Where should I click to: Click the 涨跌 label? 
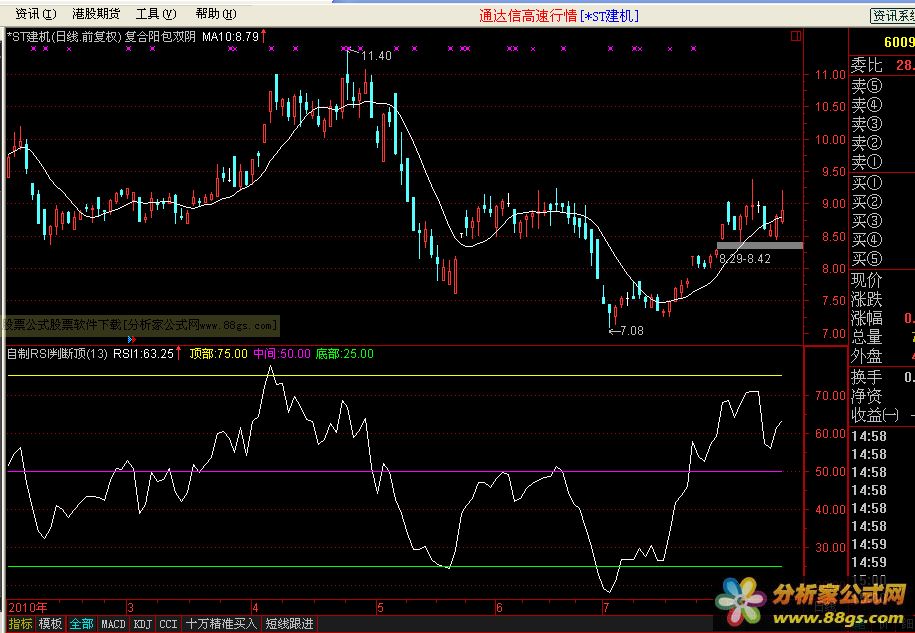click(x=867, y=299)
